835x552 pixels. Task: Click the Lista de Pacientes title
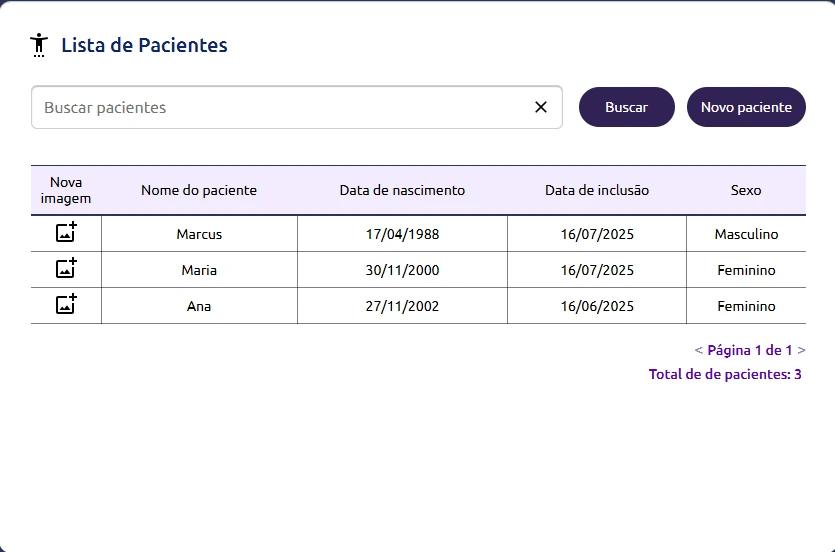click(x=144, y=45)
